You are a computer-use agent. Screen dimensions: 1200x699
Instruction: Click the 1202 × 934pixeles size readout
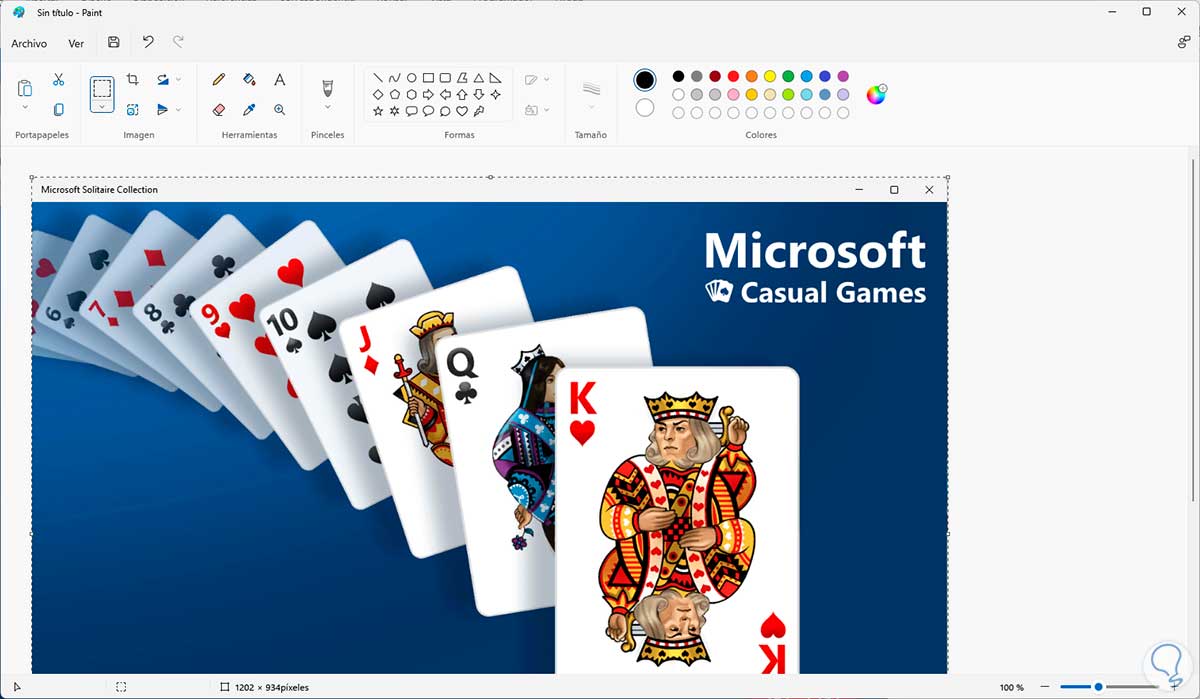point(272,688)
